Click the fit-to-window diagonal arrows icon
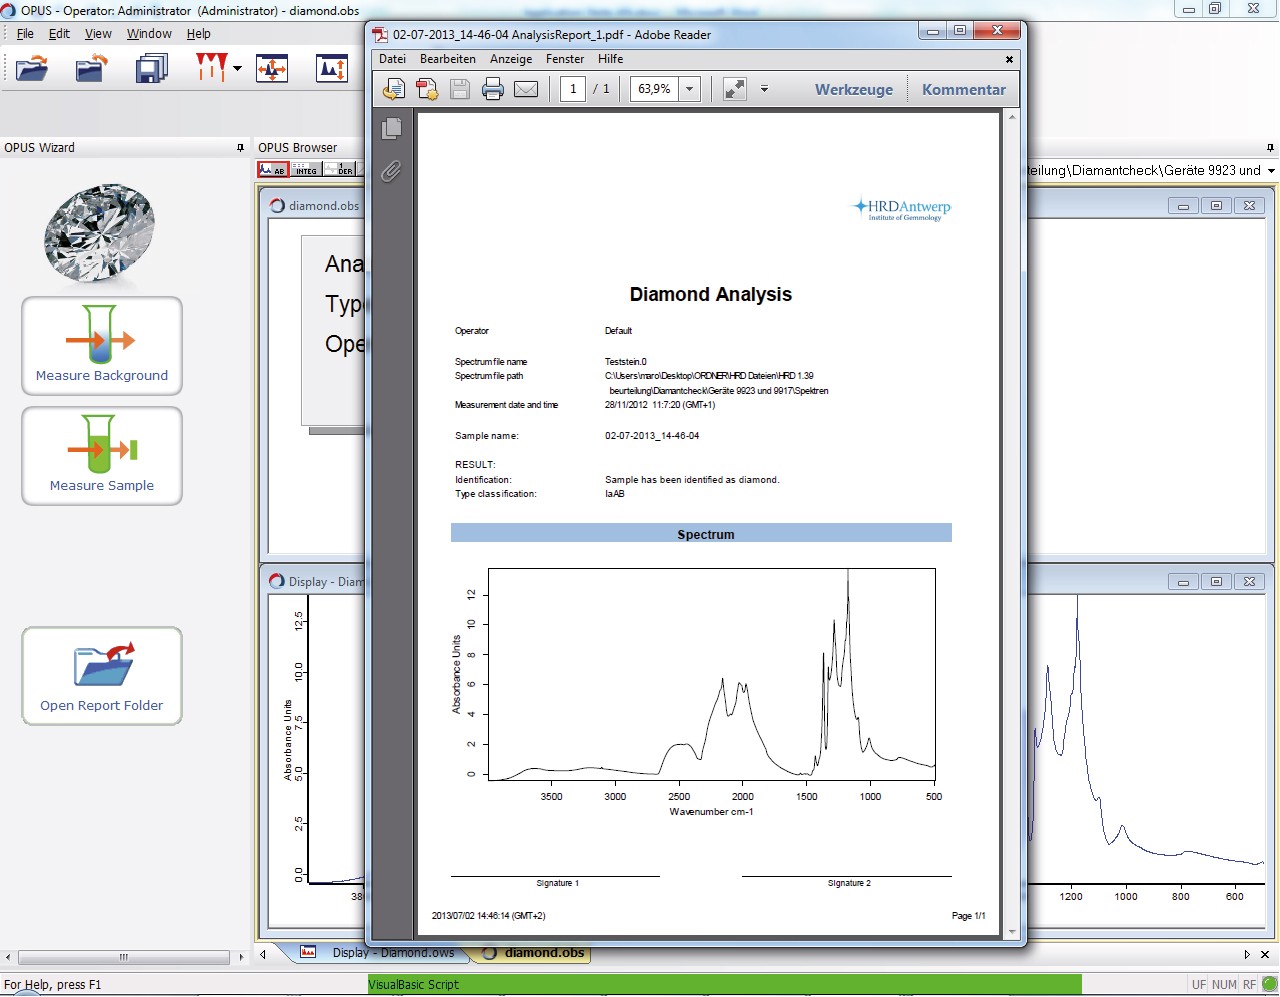This screenshot has height=997, width=1280. (735, 89)
